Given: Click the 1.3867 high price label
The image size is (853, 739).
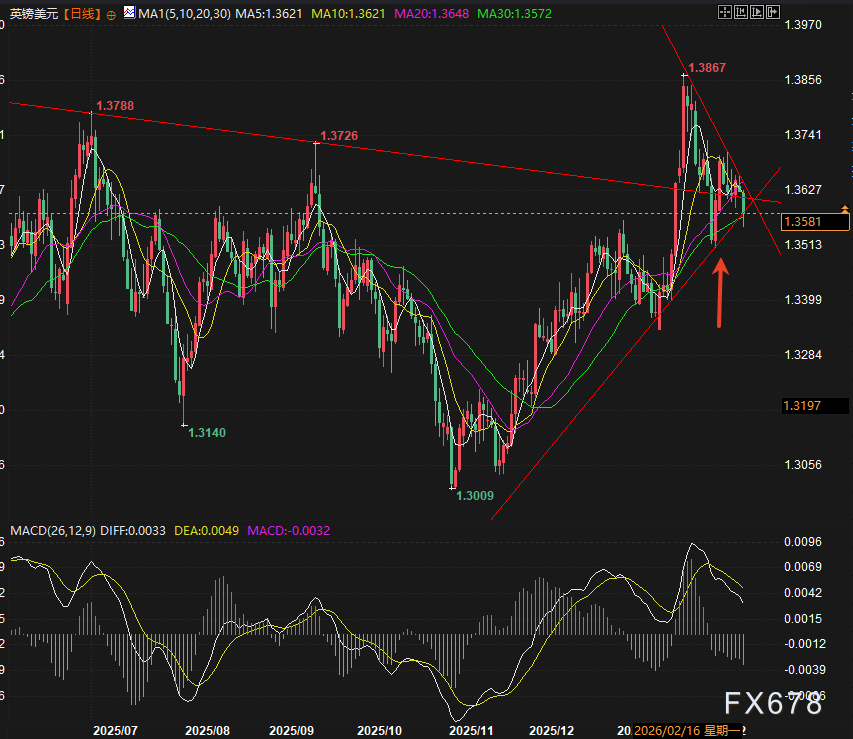Looking at the screenshot, I should [707, 68].
